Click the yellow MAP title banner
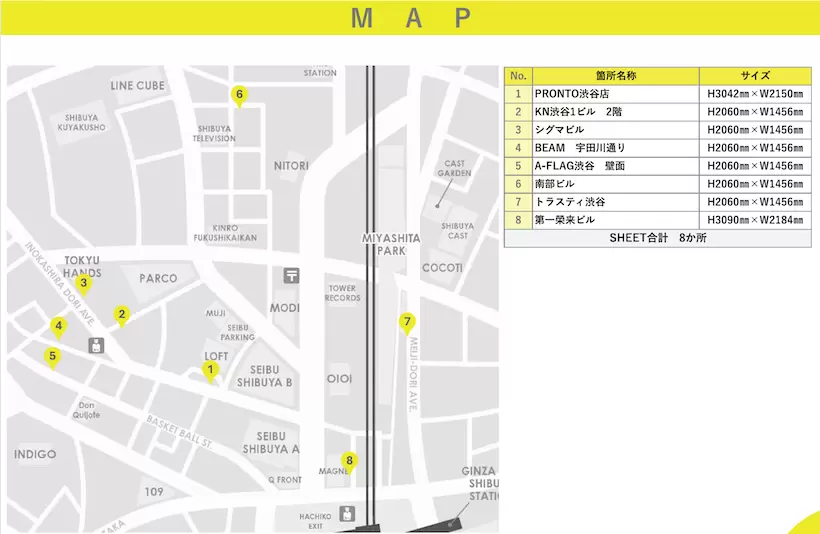The image size is (820, 534). point(410,18)
